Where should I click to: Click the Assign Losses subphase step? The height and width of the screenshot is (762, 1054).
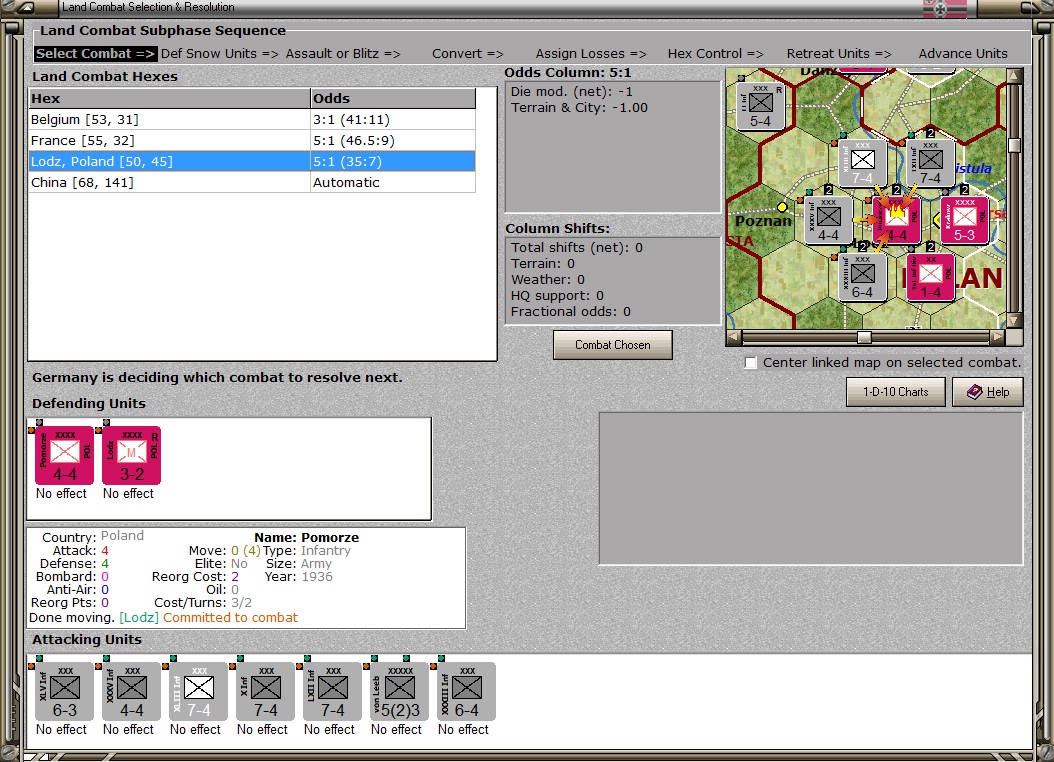coord(591,54)
